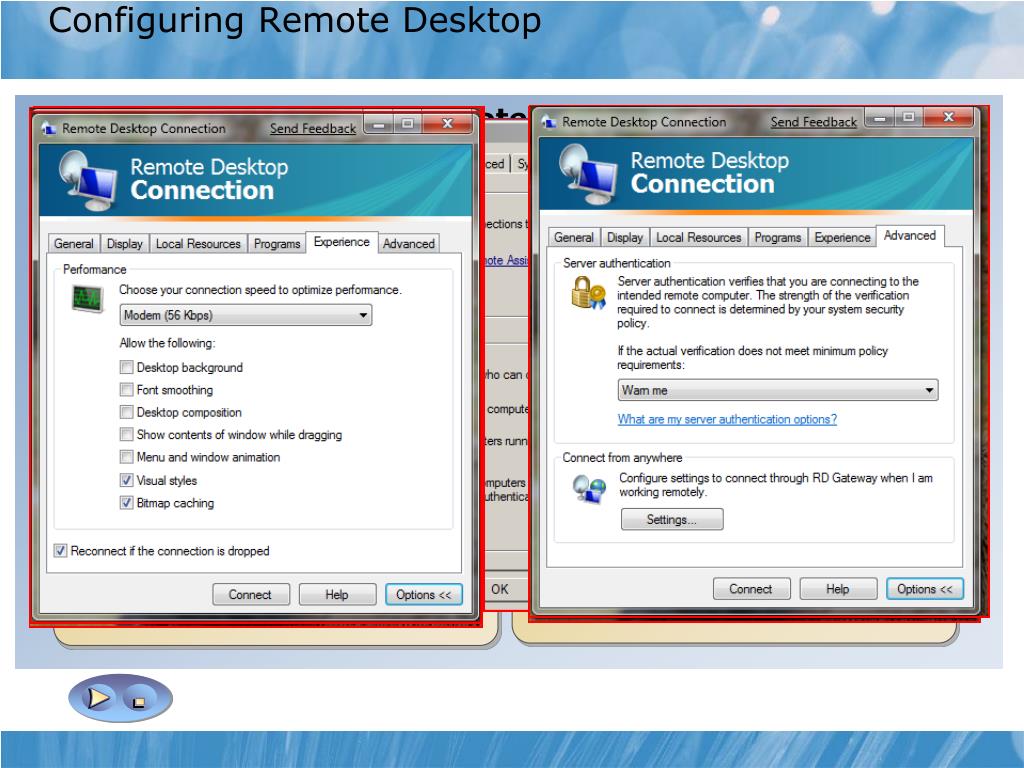Click Remote Desktop title bar icon in right window
The height and width of the screenshot is (768, 1024).
point(549,121)
